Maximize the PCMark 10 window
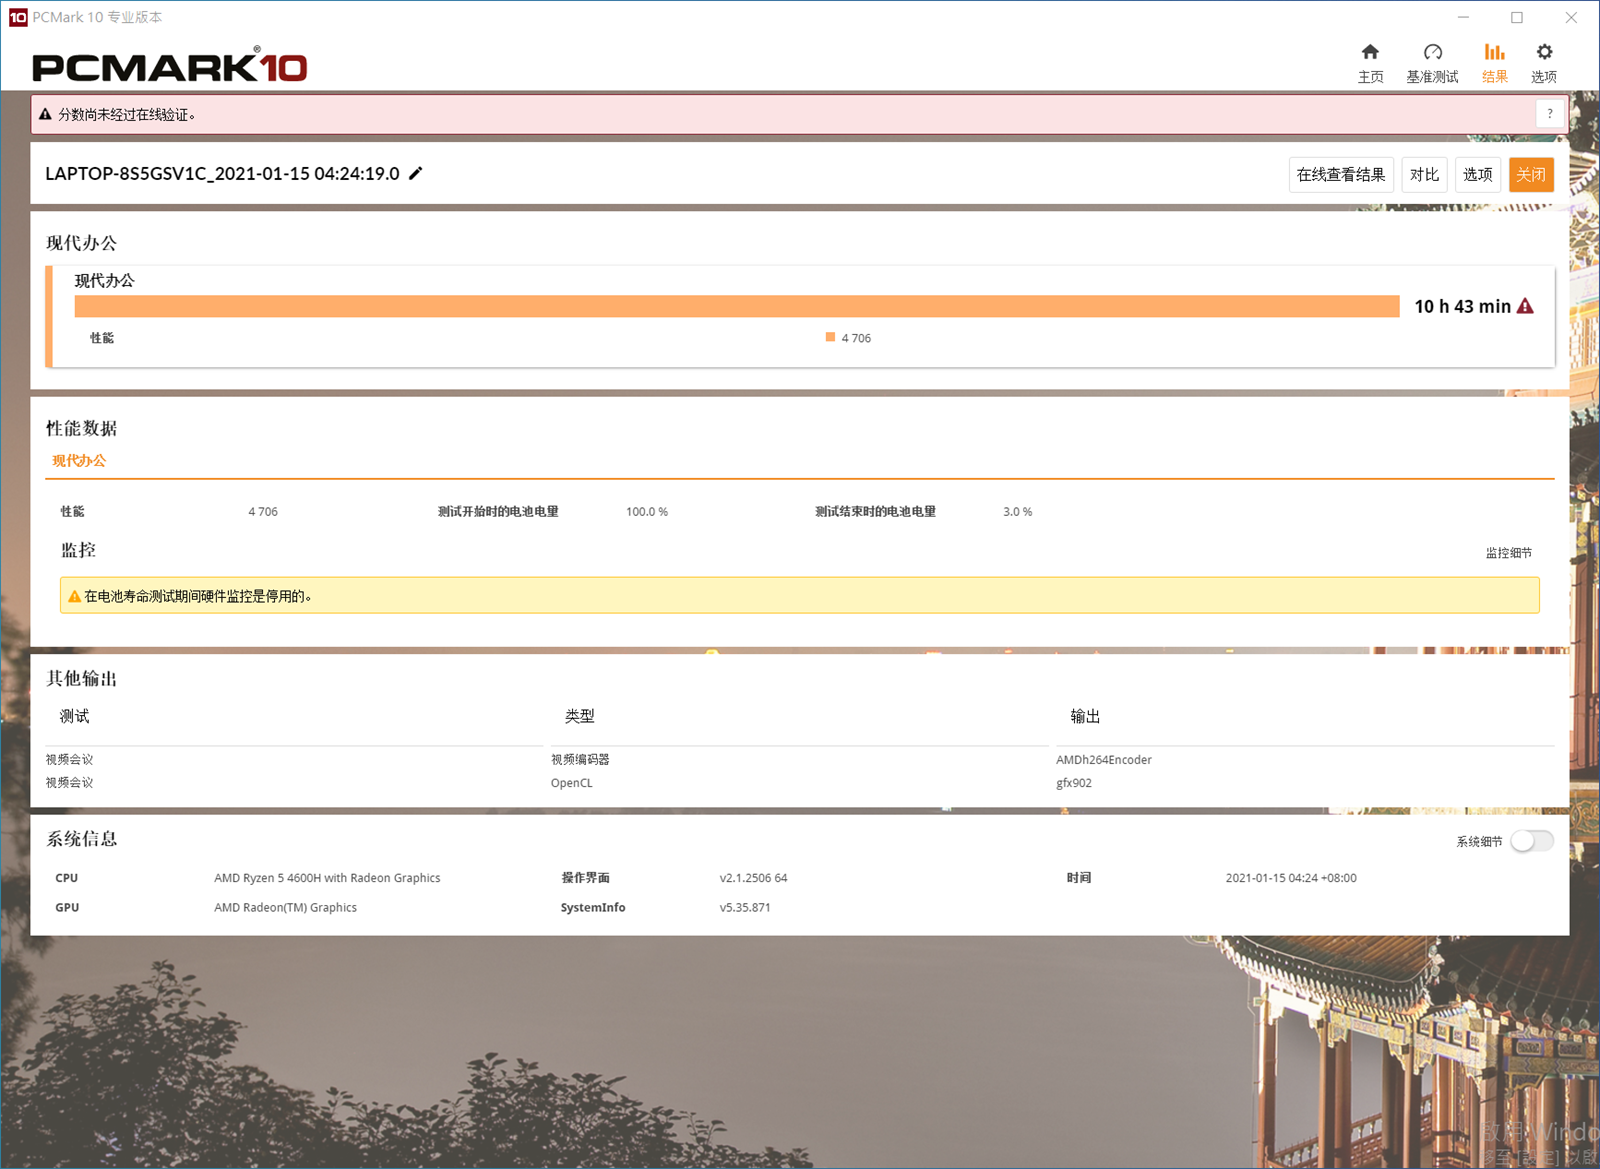This screenshot has width=1600, height=1169. click(1517, 17)
